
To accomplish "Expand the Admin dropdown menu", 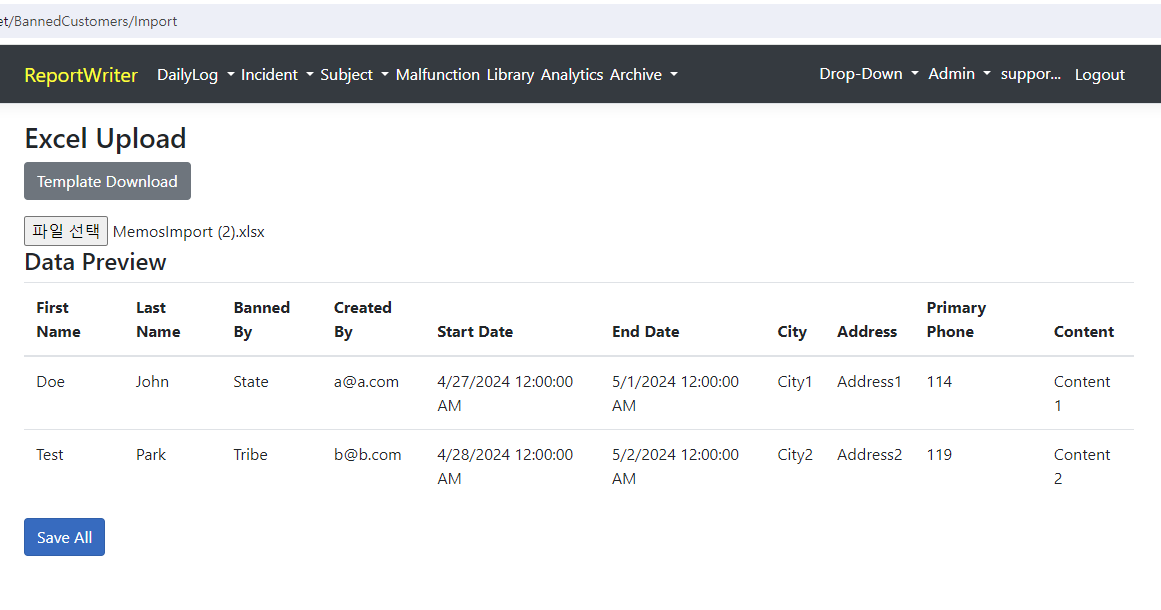I will click(x=952, y=73).
